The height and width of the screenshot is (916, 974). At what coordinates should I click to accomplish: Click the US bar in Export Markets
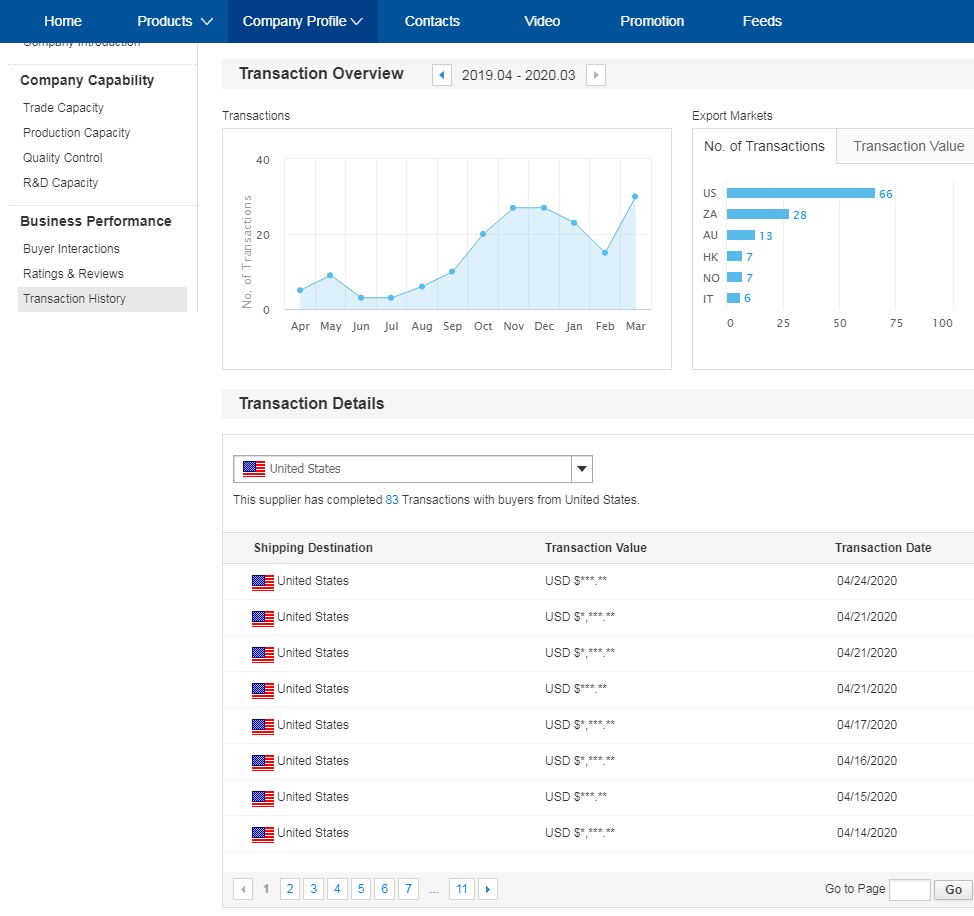point(800,193)
